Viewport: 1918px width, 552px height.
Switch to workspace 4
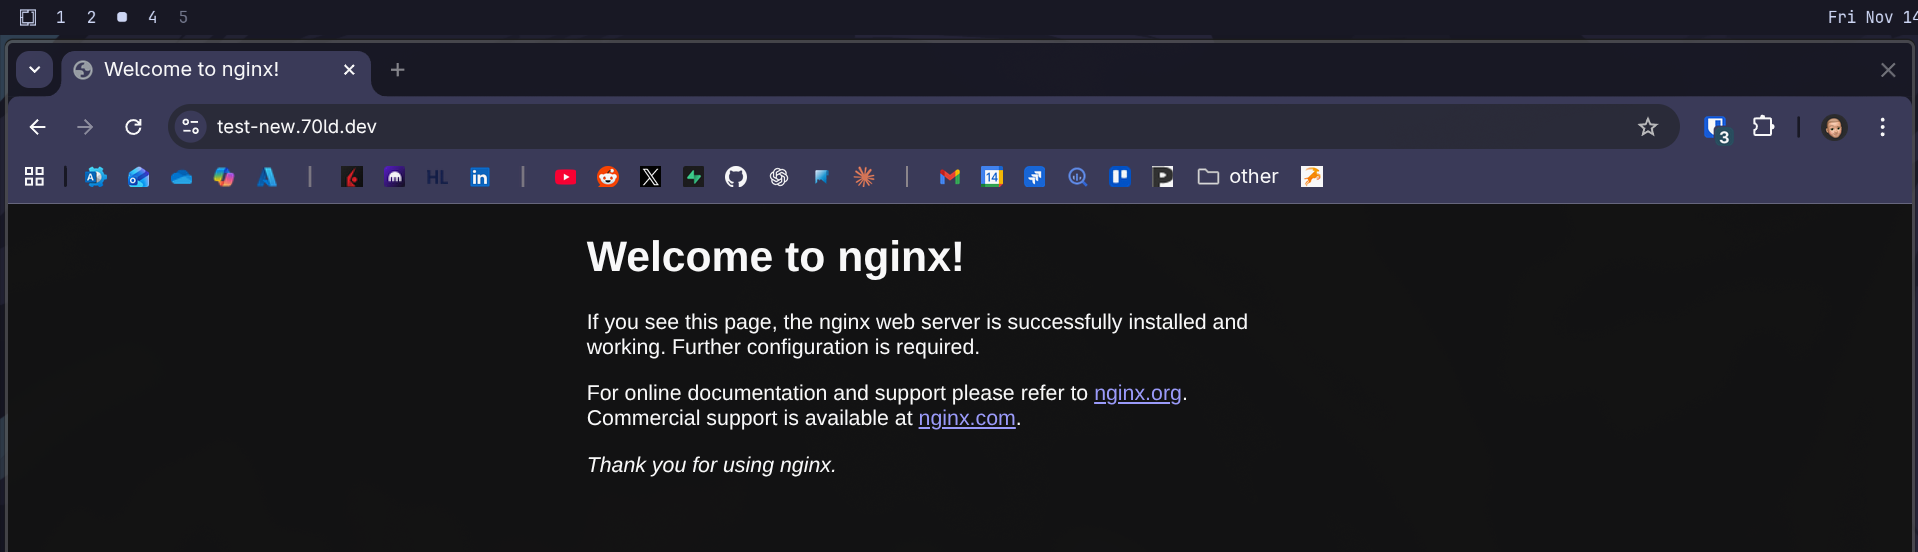tap(152, 17)
